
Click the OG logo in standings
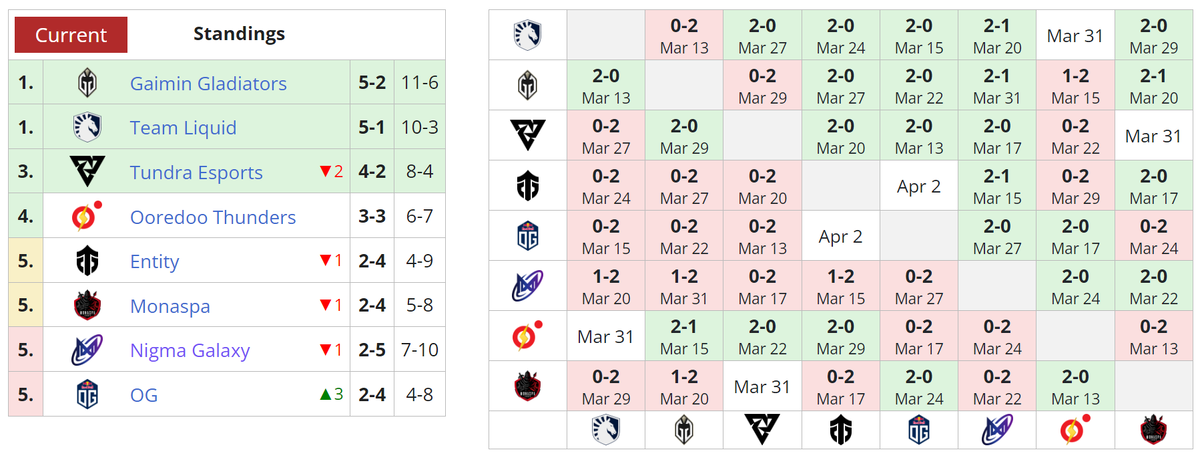[86, 394]
